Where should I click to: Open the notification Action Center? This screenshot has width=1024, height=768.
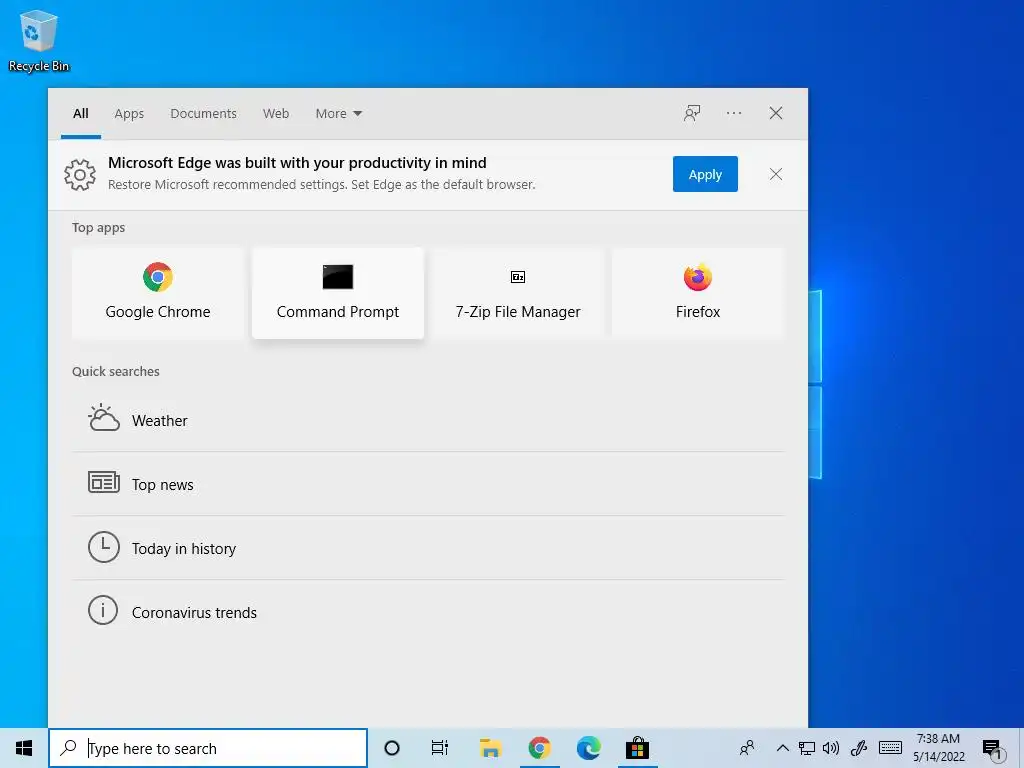tap(993, 749)
